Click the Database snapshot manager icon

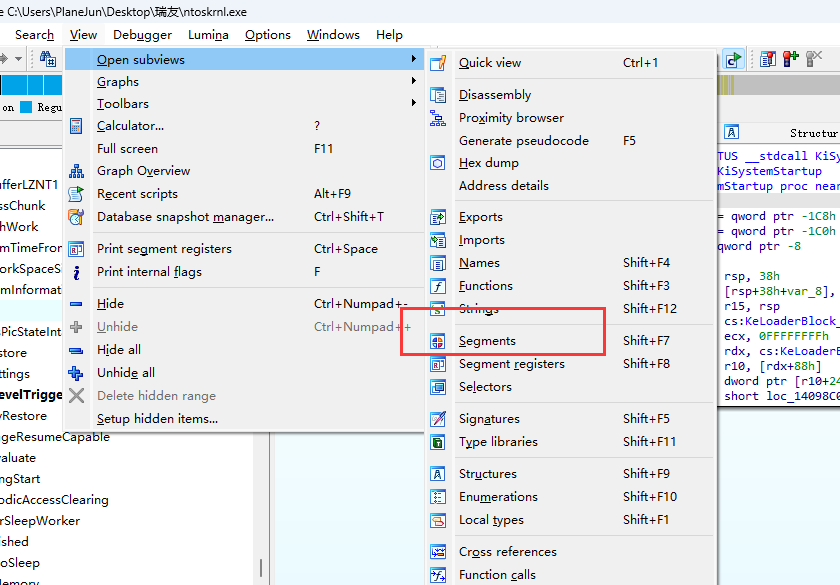[x=77, y=217]
